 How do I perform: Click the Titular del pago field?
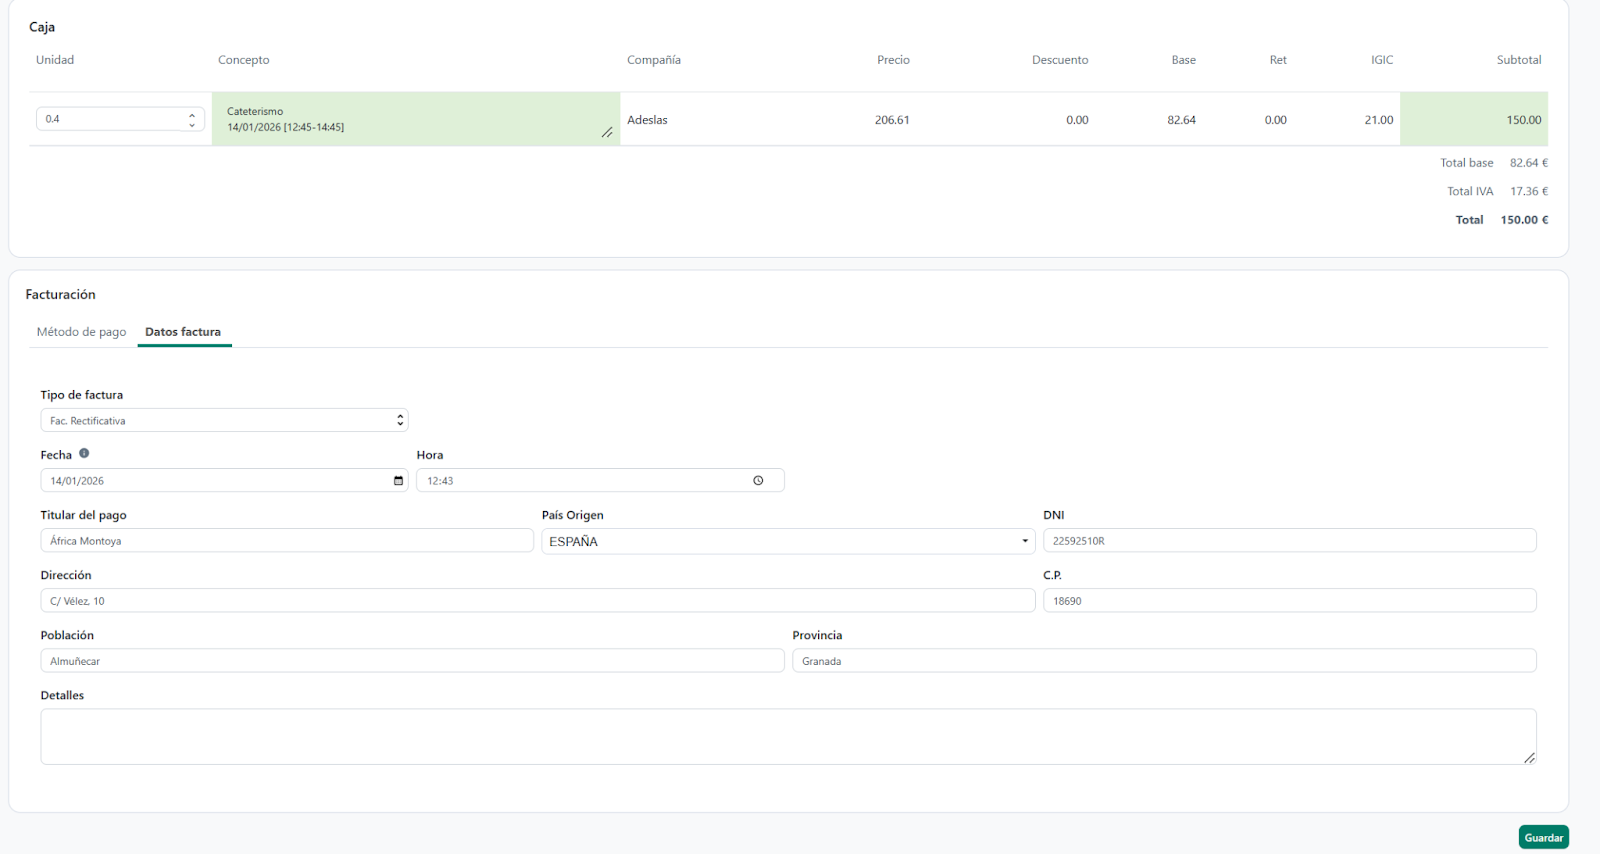(286, 541)
